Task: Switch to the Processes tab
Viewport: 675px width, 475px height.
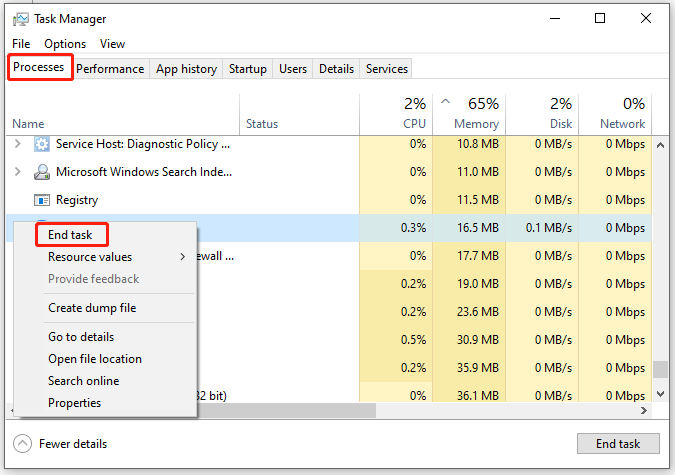Action: 39,67
